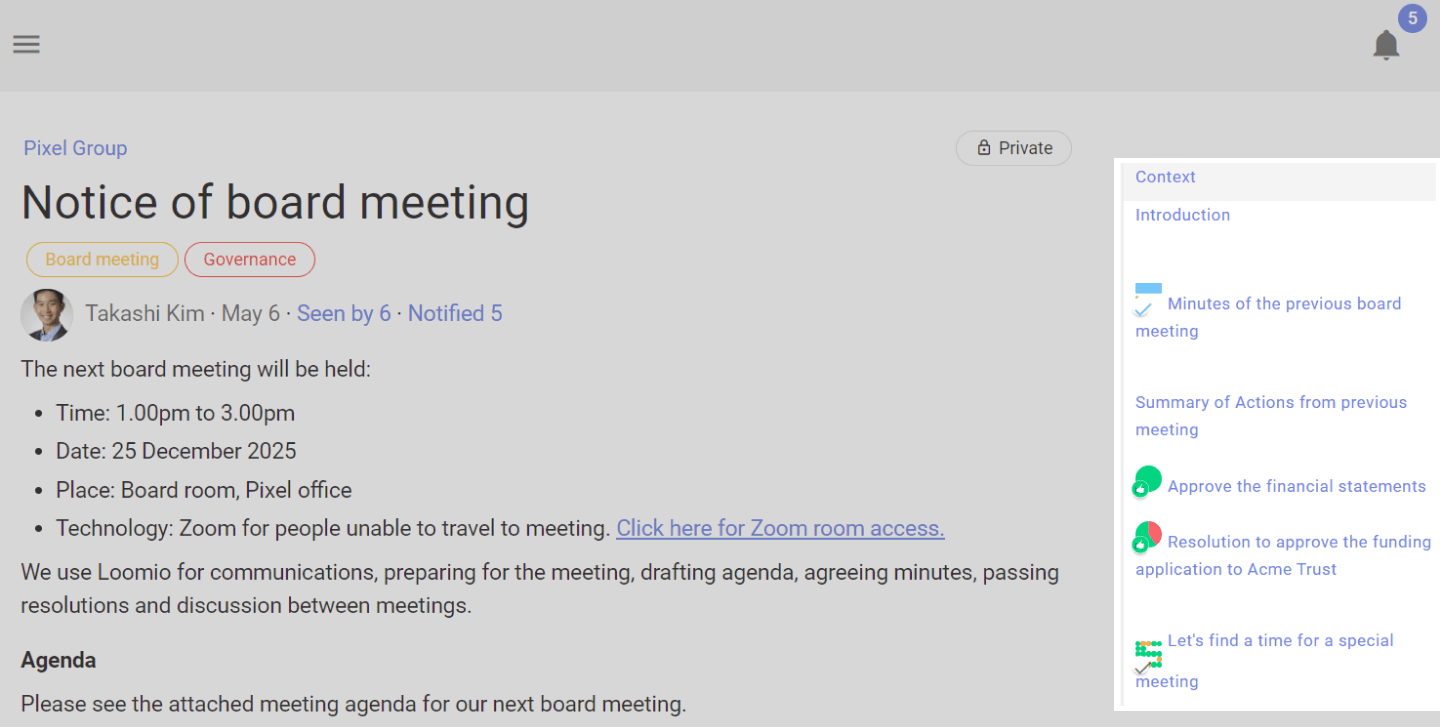This screenshot has width=1440, height=727.
Task: Open the Pixel Group link
Action: click(x=75, y=148)
